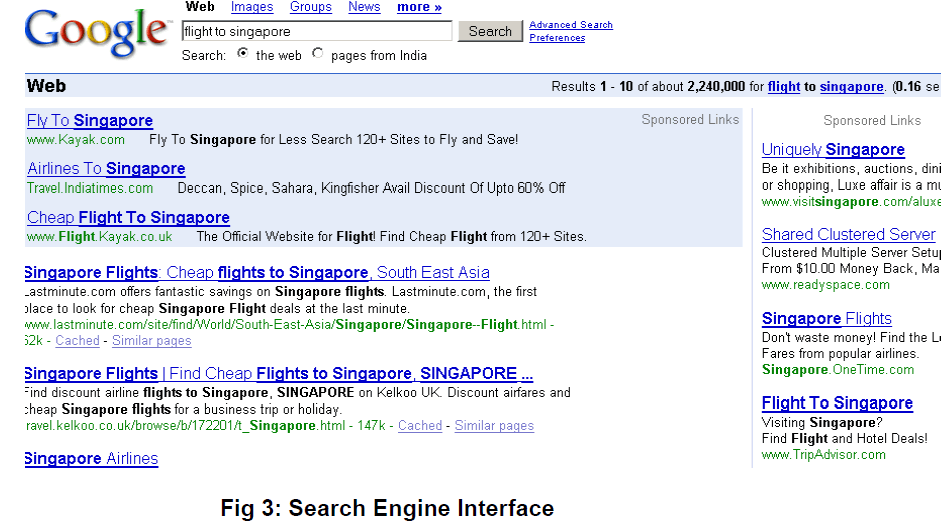Viewport: 948px width, 526px height.
Task: Open 'Cheap Flight To Singapore' sponsored link
Action: click(128, 218)
